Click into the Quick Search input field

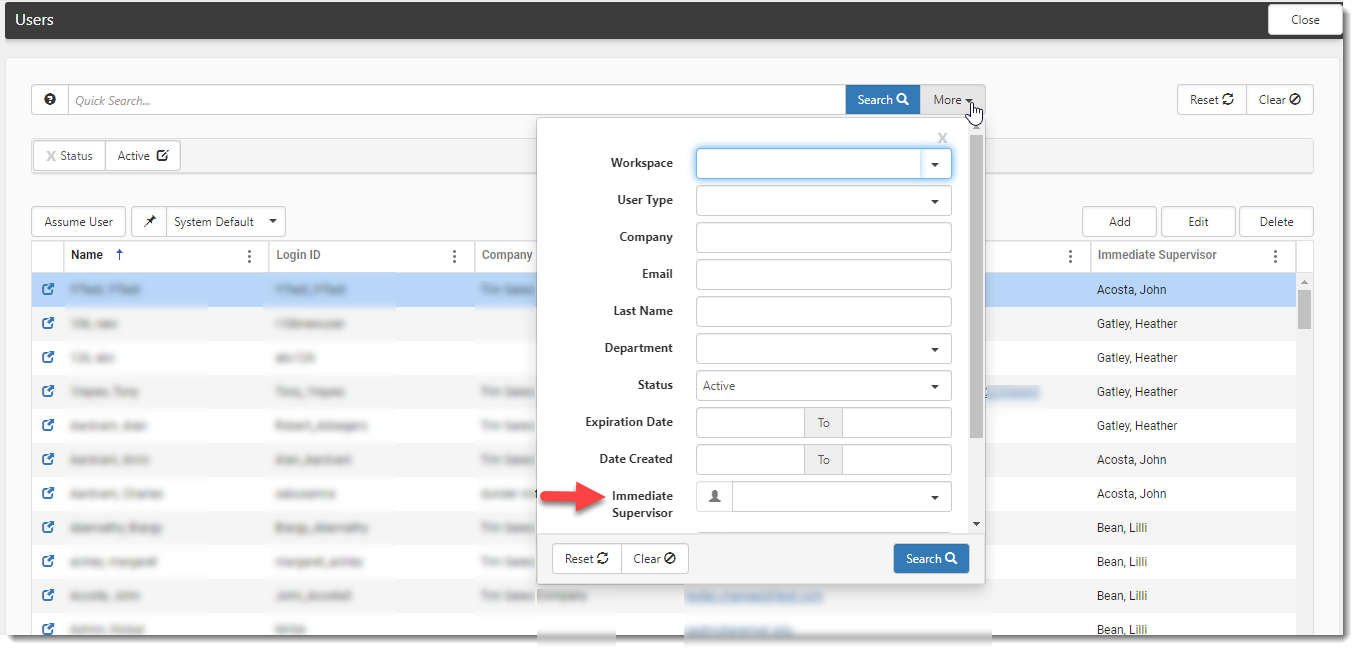click(x=455, y=100)
